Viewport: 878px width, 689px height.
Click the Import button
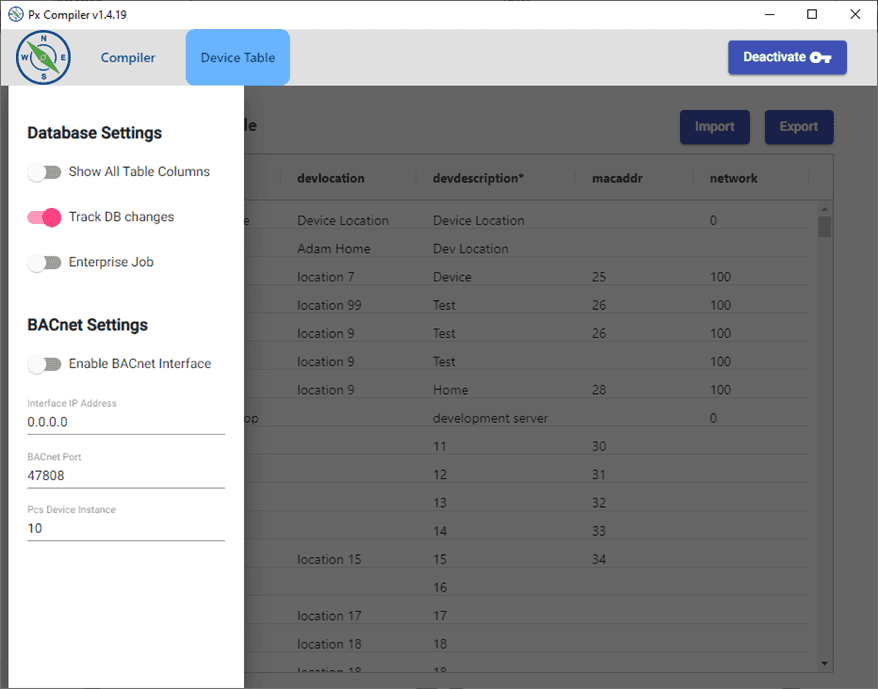(714, 127)
